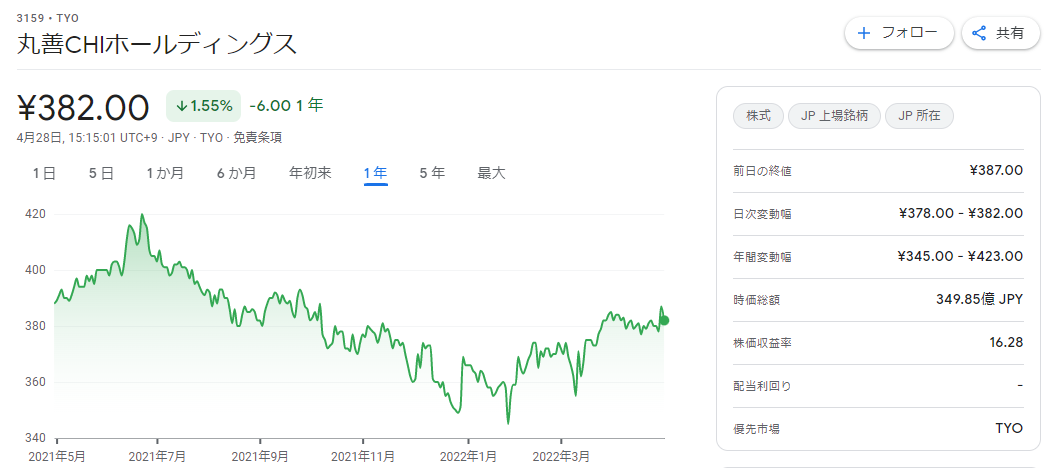
Task: Click the chart peak near 2021年7月
Action: [x=142, y=214]
